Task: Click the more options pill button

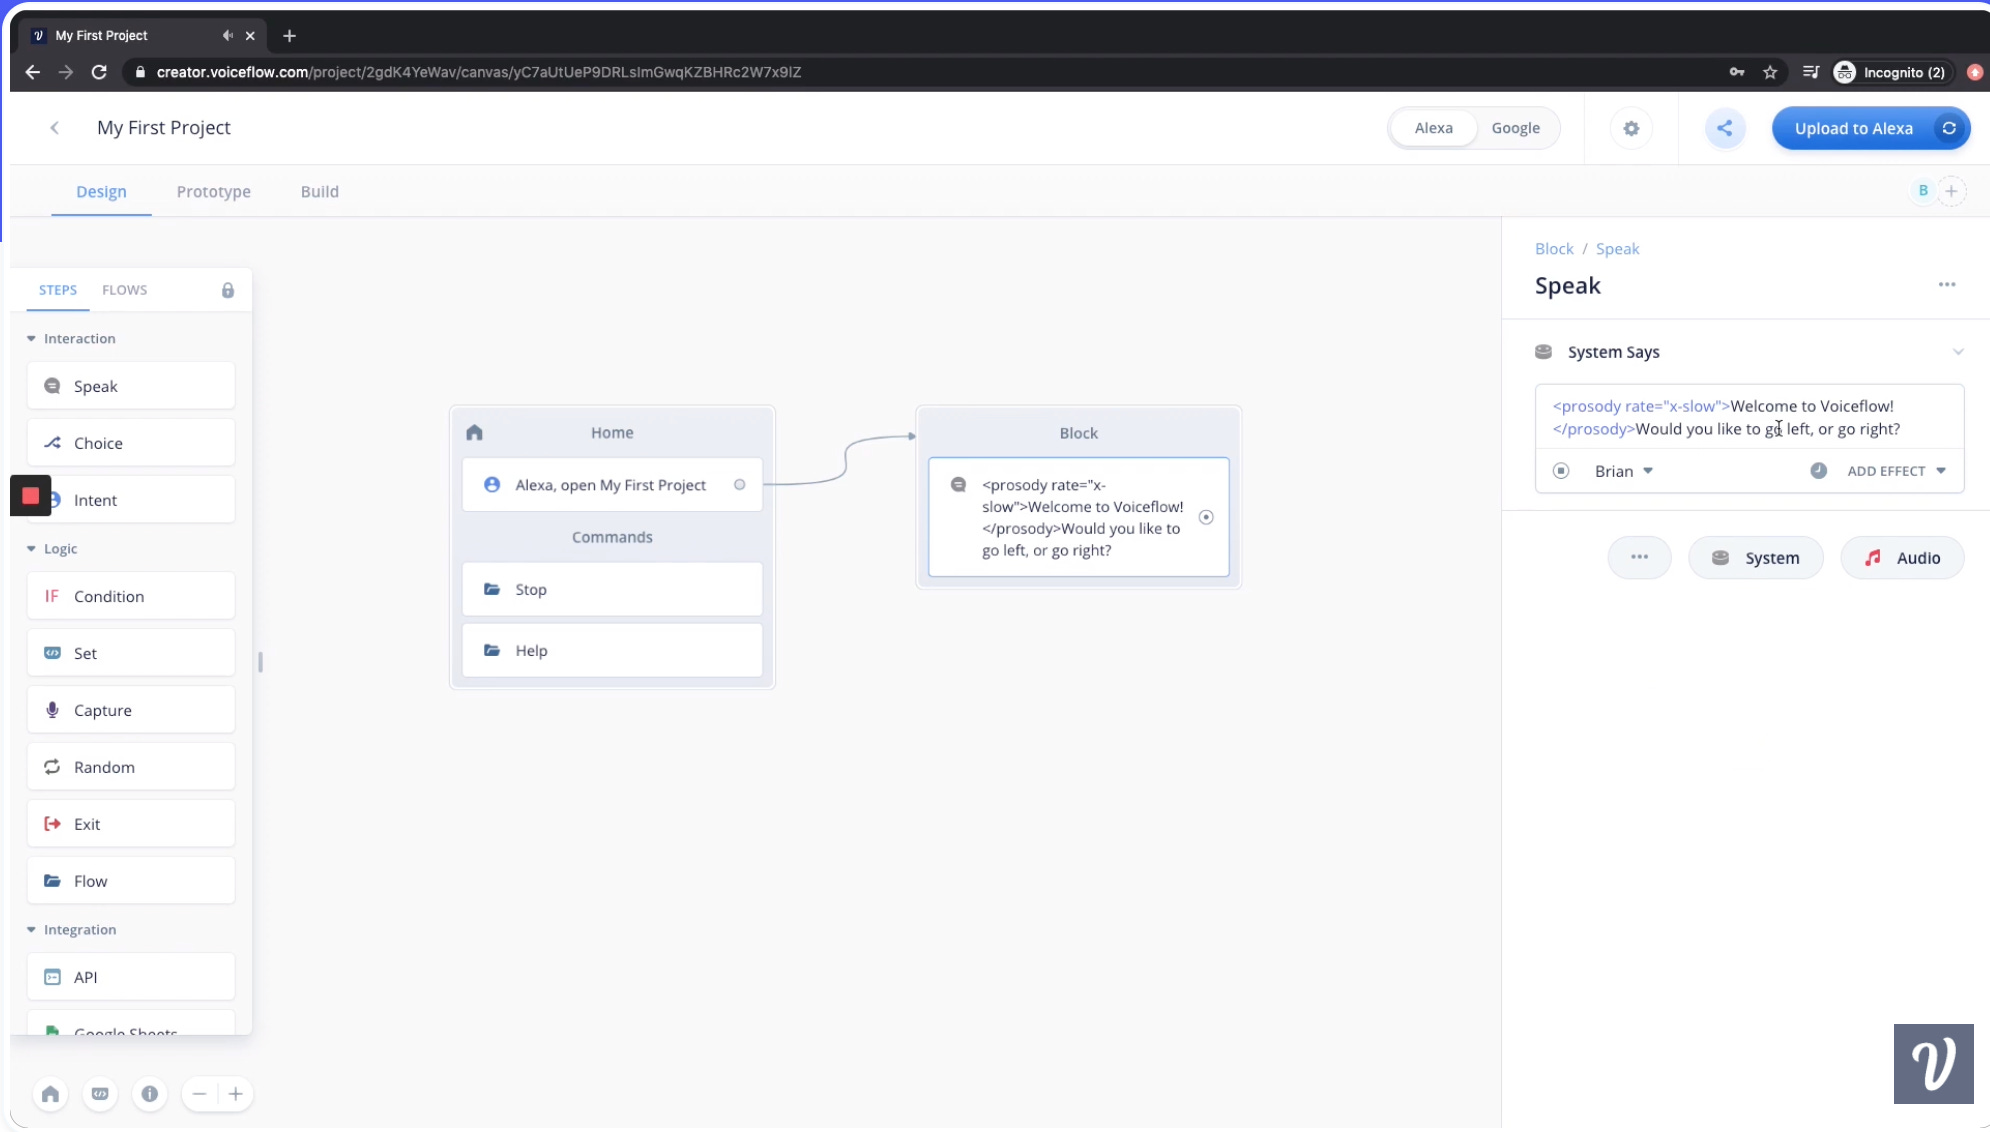Action: click(1639, 558)
